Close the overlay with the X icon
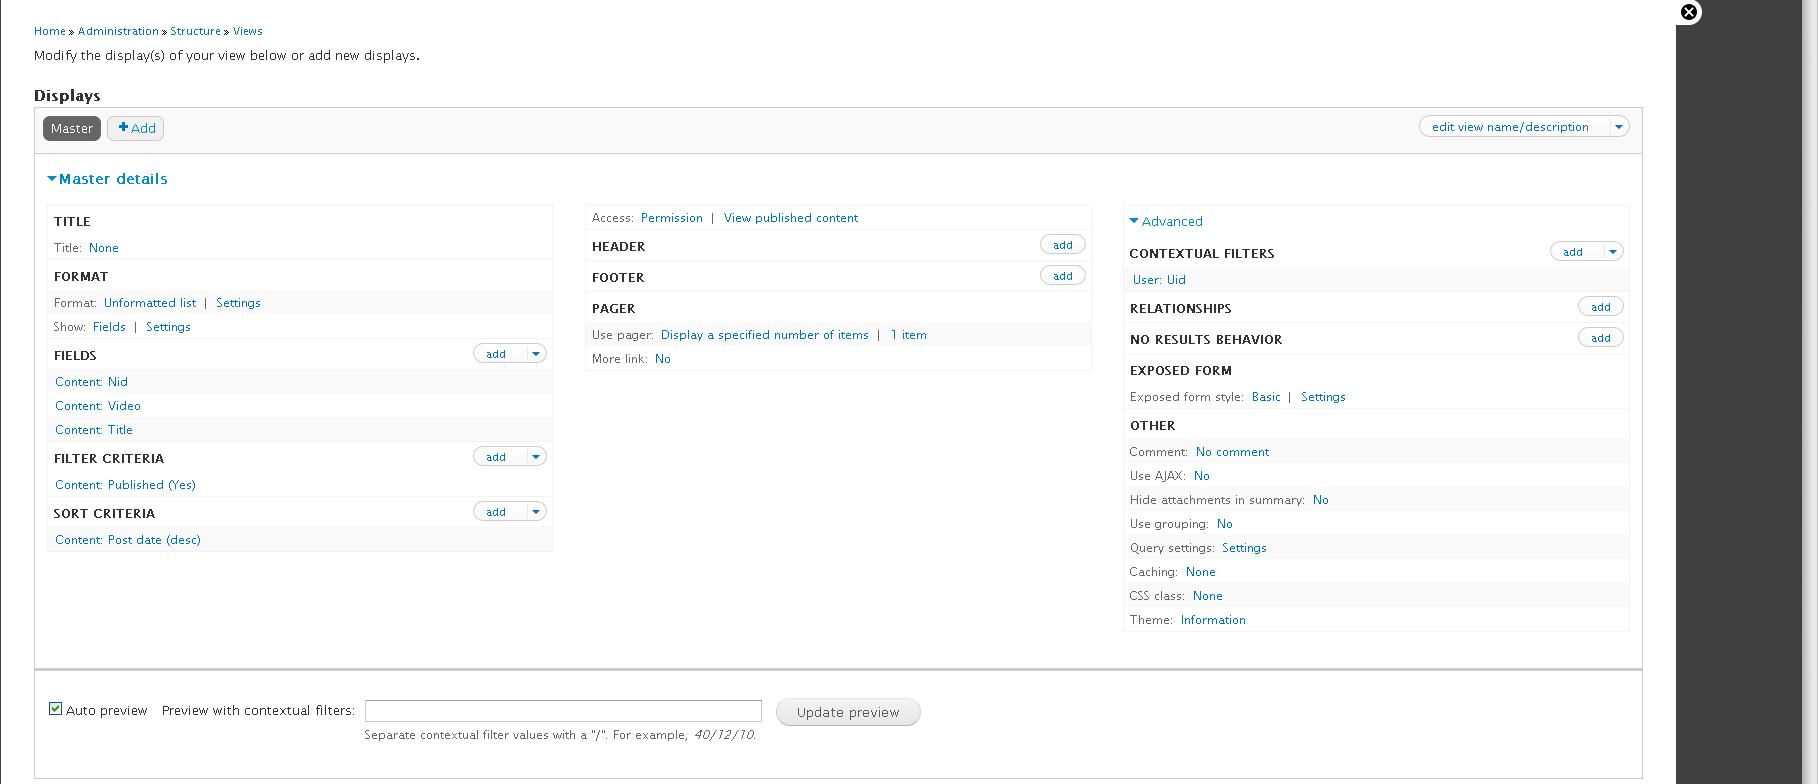 click(1688, 12)
